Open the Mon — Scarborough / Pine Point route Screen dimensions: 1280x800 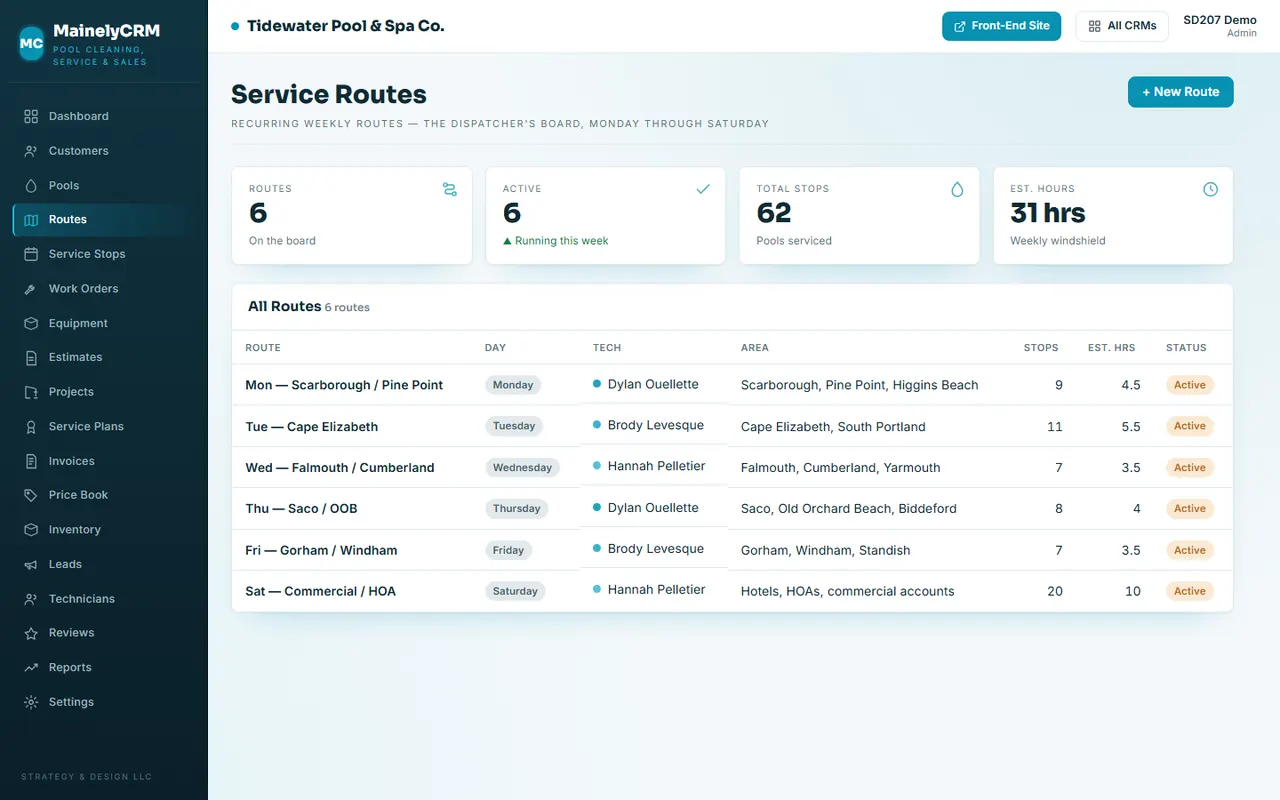tap(344, 385)
